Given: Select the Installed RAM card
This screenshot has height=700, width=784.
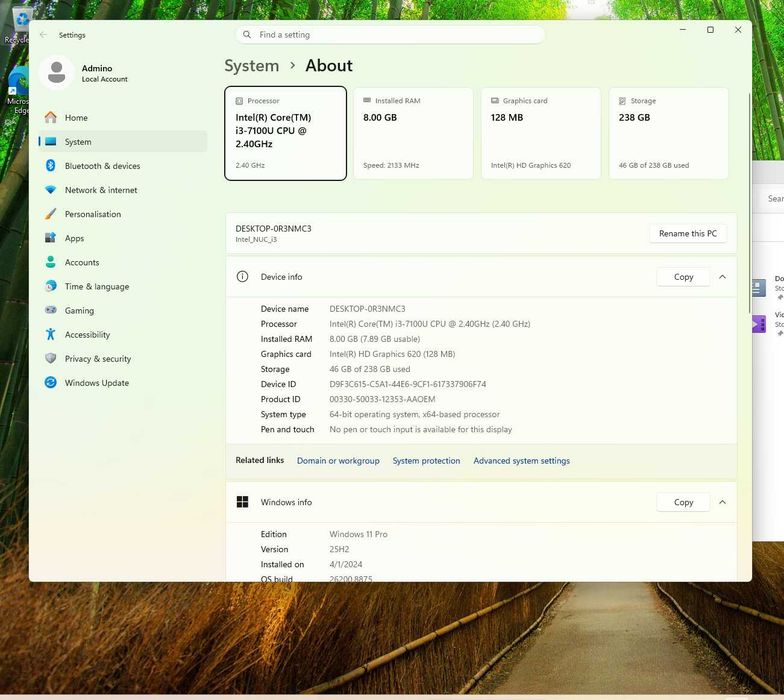Looking at the screenshot, I should pos(413,133).
